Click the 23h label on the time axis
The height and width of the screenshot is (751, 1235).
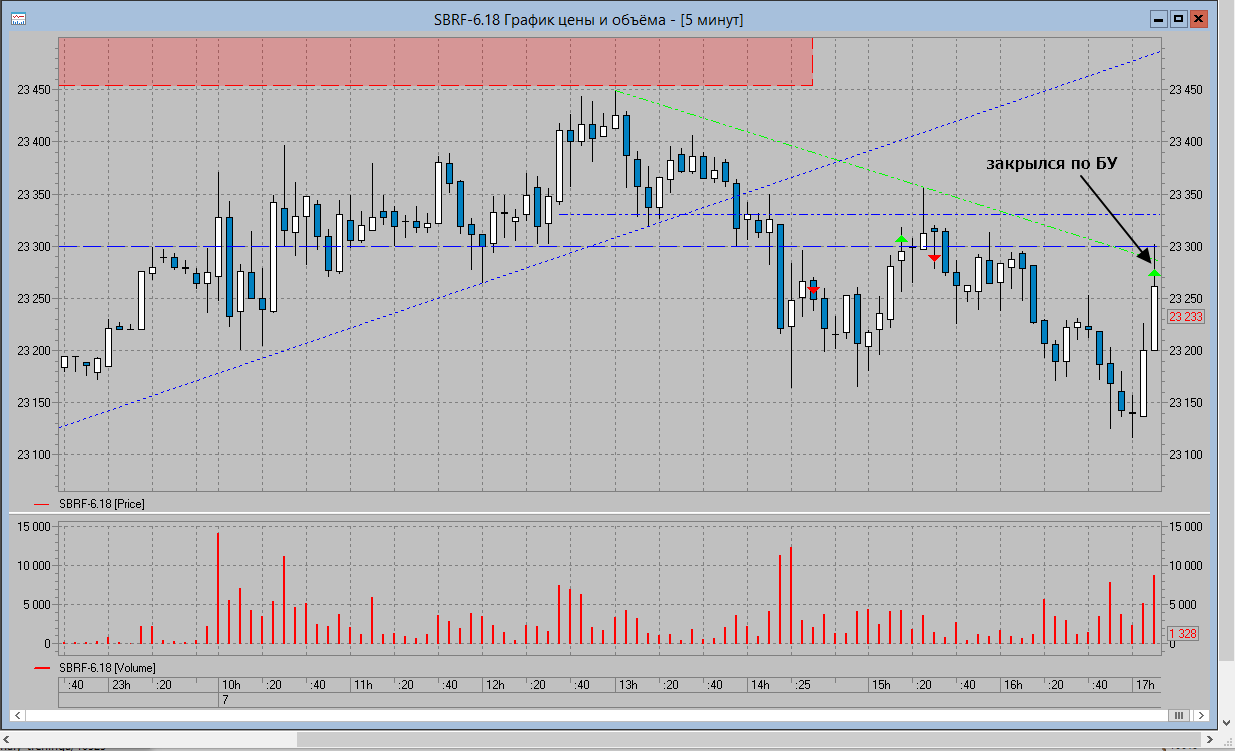click(x=120, y=685)
